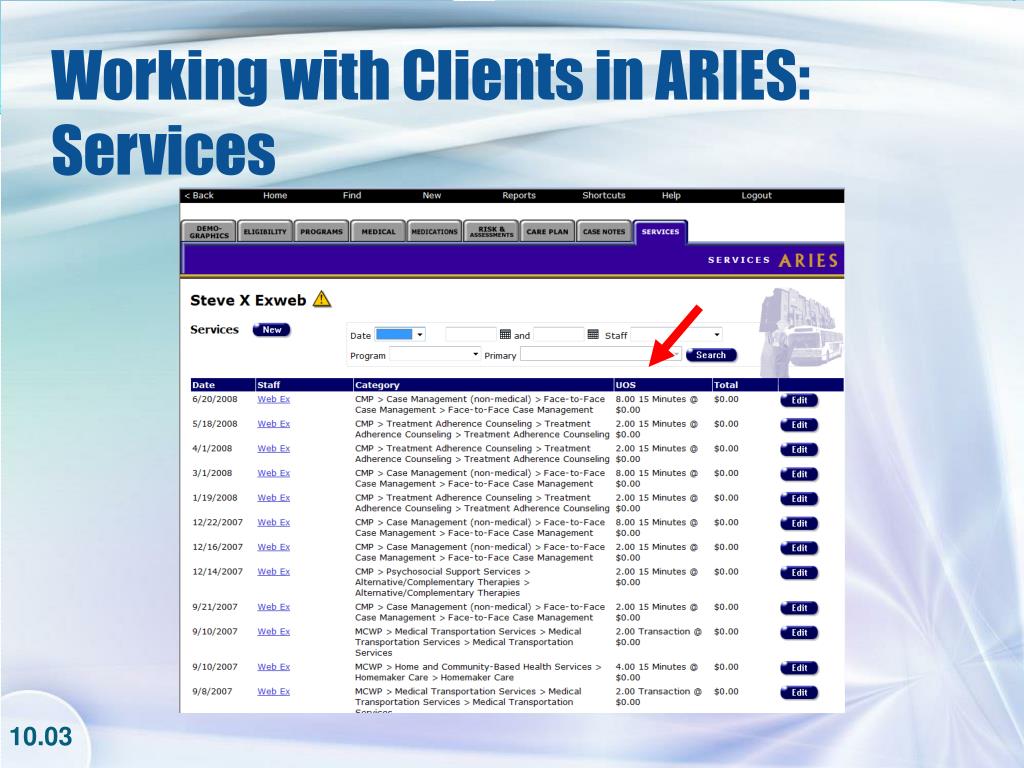Edit the 1/19/2008 service entry
Viewport: 1024px width, 768px height.
tap(799, 499)
